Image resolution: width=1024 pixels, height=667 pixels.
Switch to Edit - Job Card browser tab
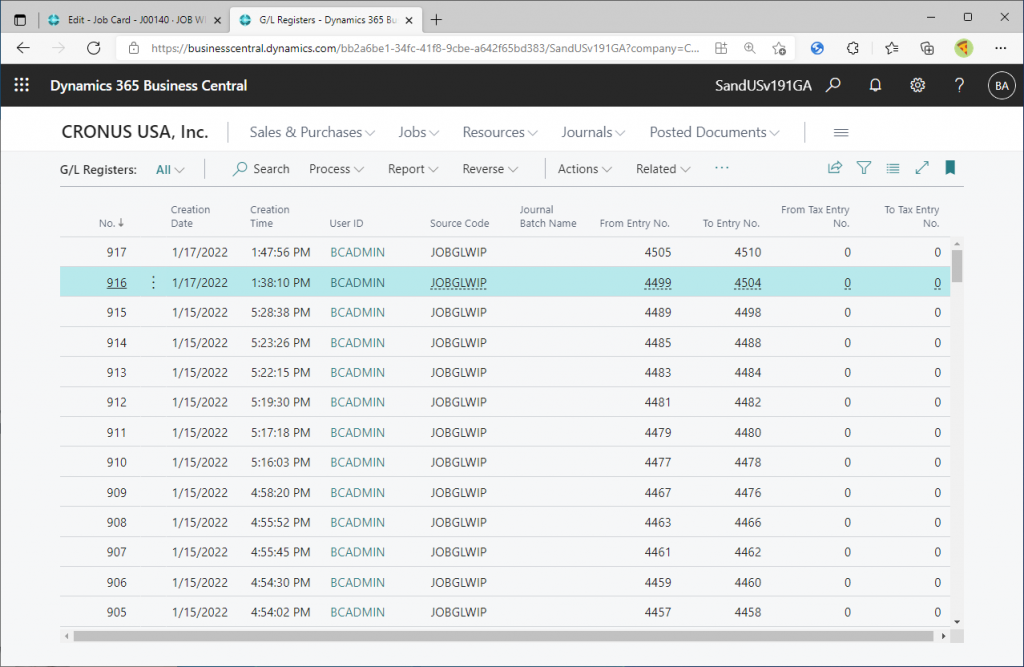pos(135,20)
